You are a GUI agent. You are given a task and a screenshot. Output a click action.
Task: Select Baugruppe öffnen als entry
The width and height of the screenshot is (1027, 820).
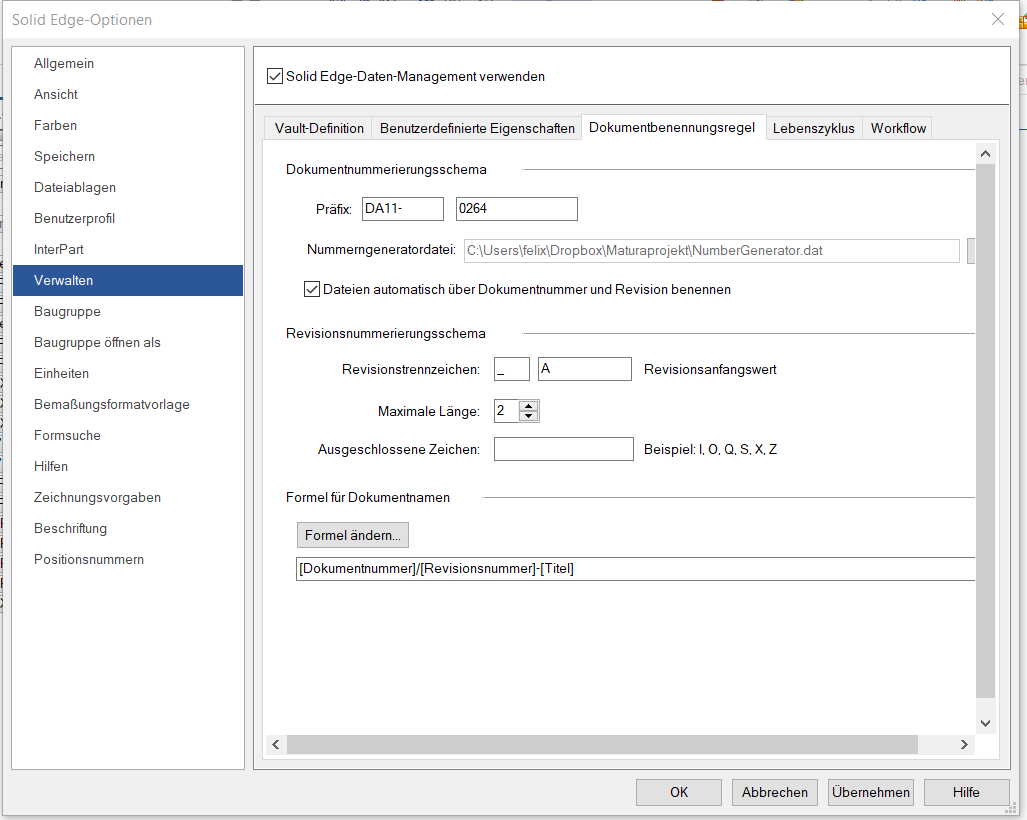[128, 343]
